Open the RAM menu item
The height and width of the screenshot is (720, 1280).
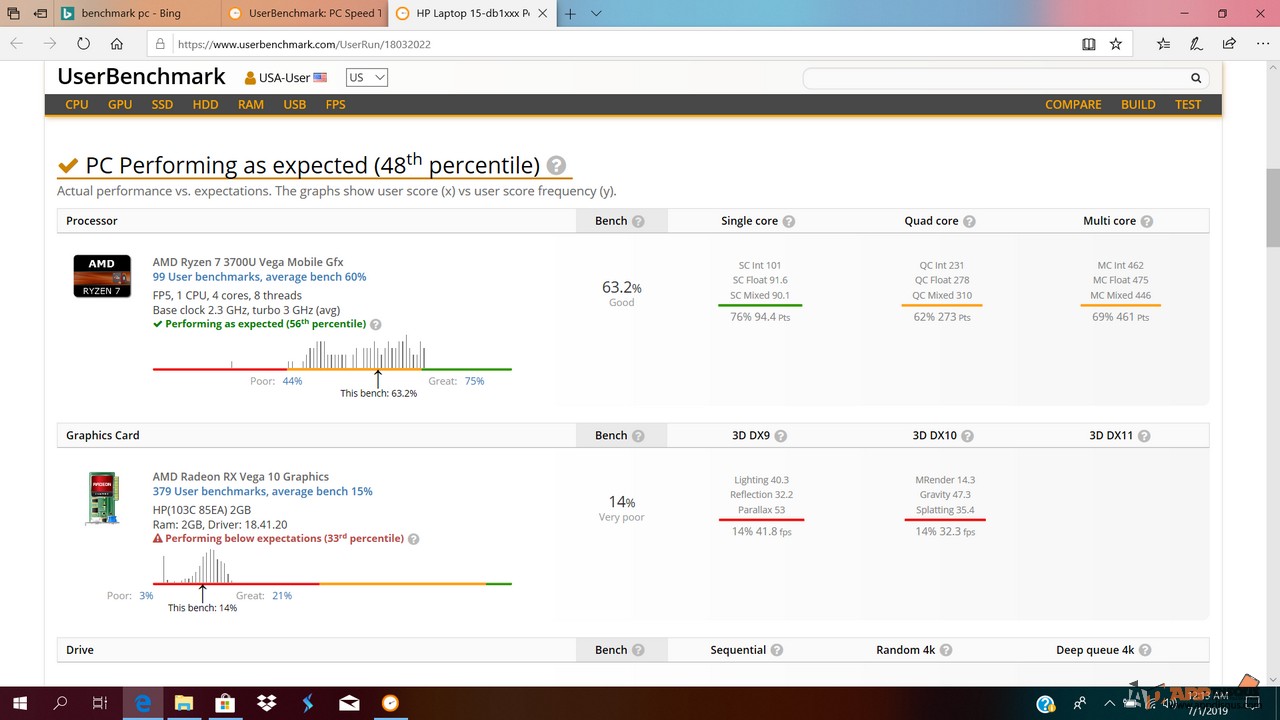251,104
